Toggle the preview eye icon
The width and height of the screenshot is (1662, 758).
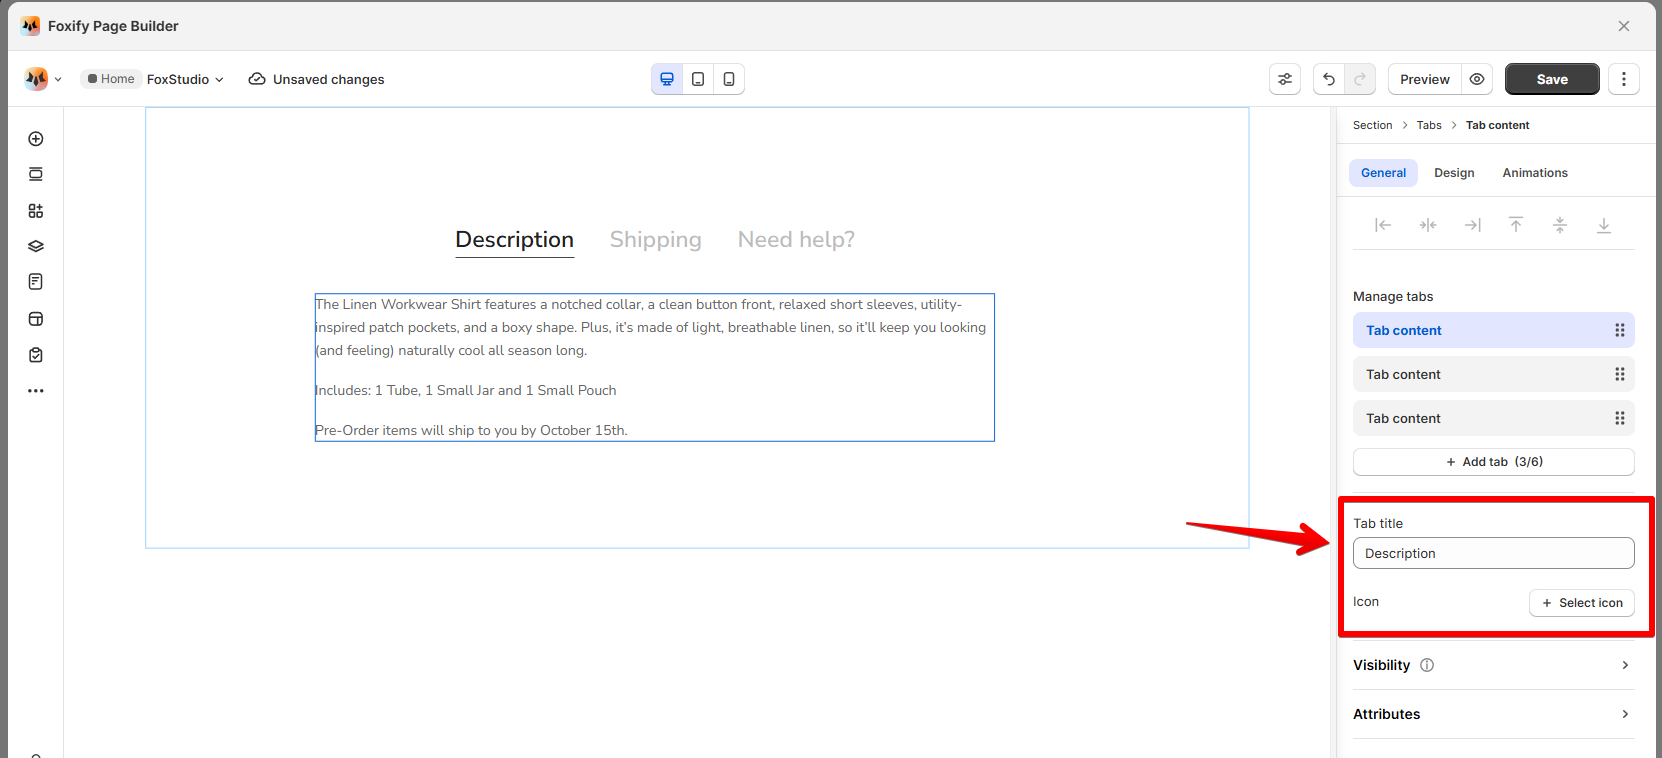[x=1477, y=79]
